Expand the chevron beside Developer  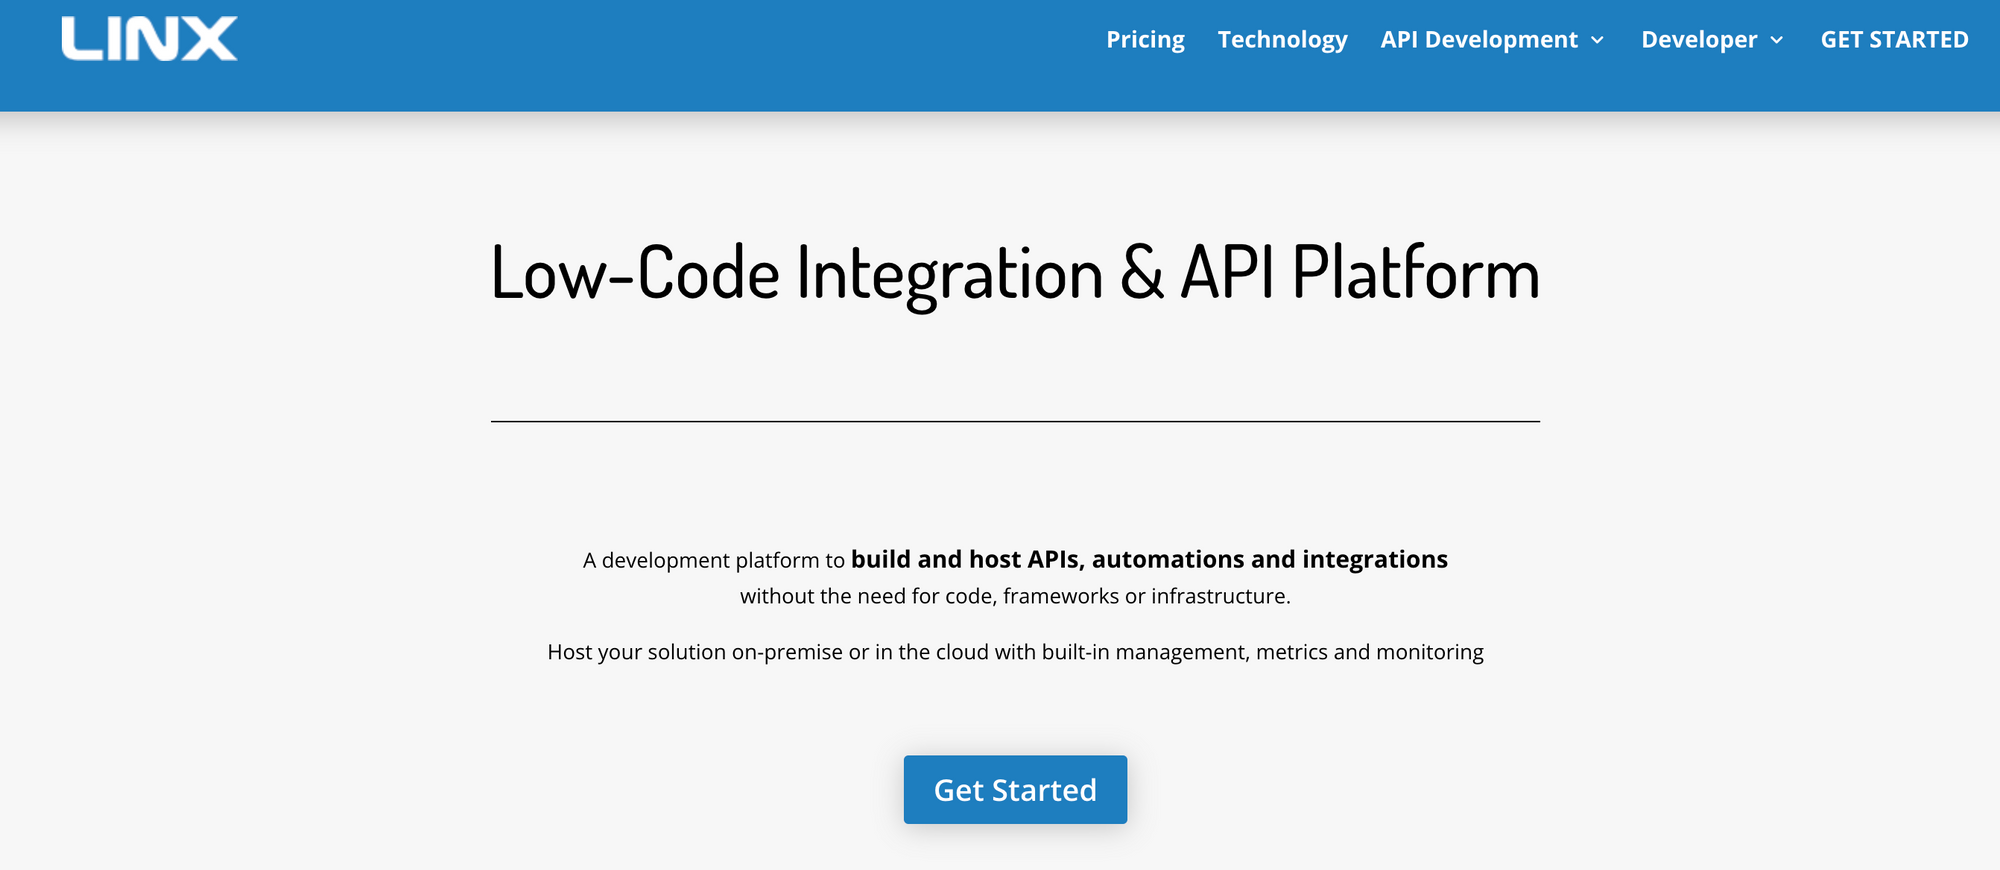click(1776, 40)
